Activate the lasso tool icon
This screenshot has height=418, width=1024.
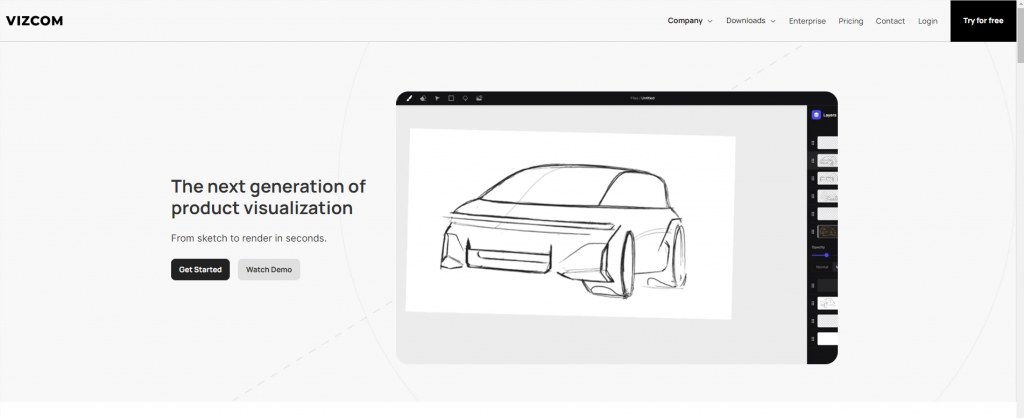465,98
